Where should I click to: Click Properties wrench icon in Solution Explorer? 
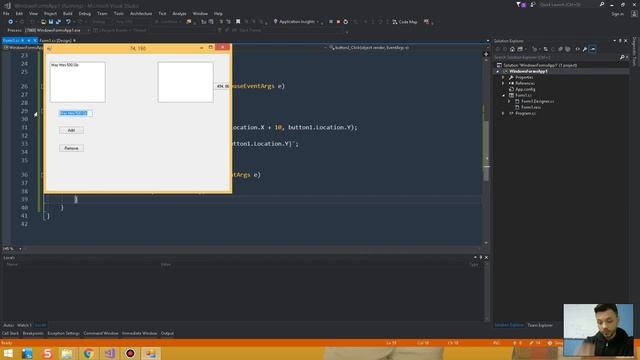[584, 49]
